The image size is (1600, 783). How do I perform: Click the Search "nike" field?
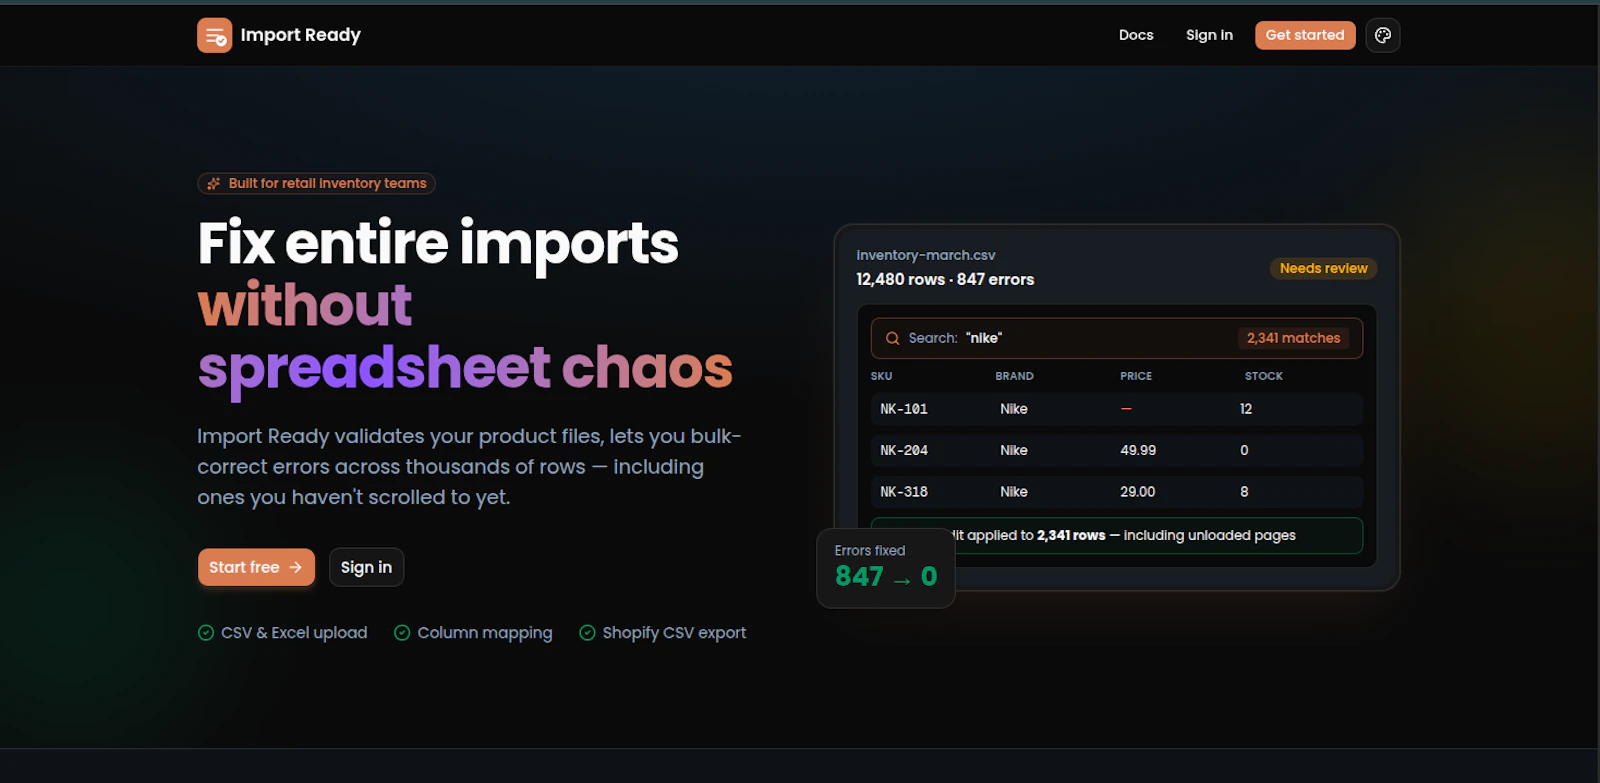pos(1116,339)
